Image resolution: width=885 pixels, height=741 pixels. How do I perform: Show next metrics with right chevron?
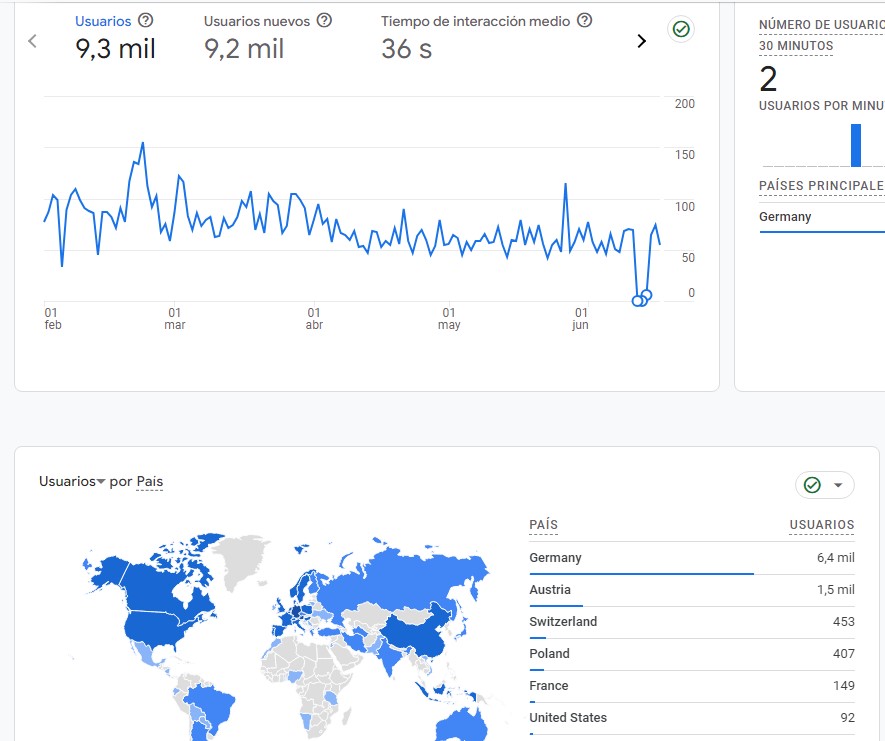click(x=641, y=41)
